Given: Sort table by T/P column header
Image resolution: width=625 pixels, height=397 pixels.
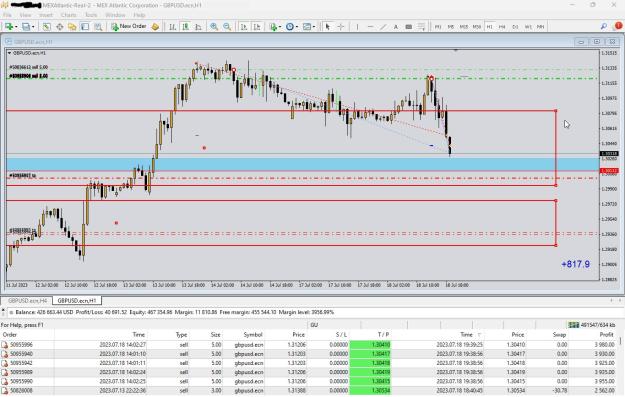Looking at the screenshot, I should [383, 335].
